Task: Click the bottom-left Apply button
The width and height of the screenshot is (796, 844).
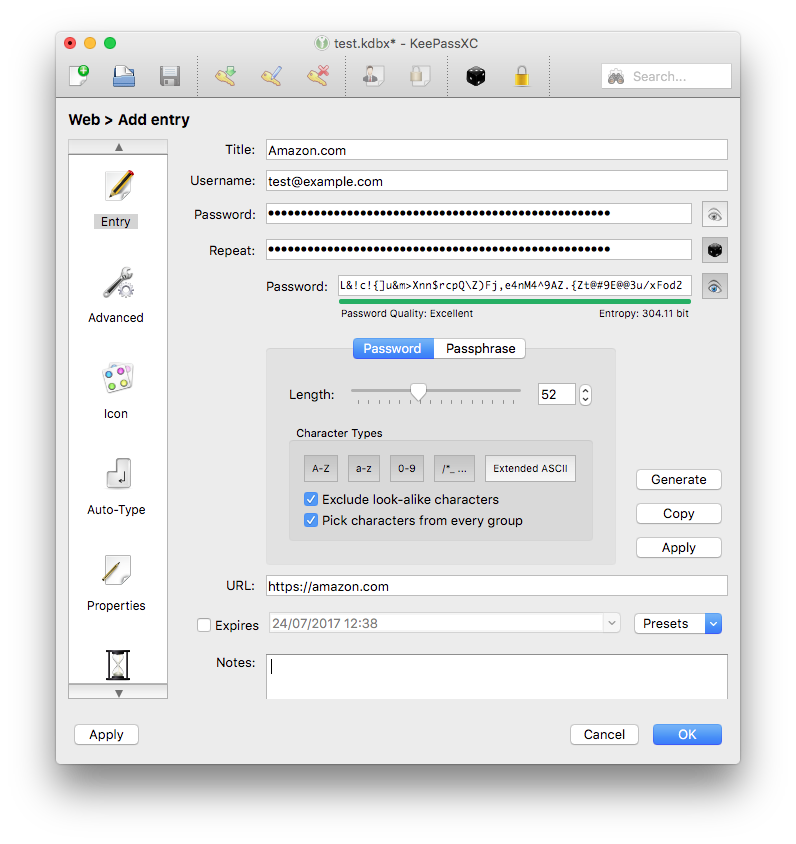Action: (x=107, y=734)
